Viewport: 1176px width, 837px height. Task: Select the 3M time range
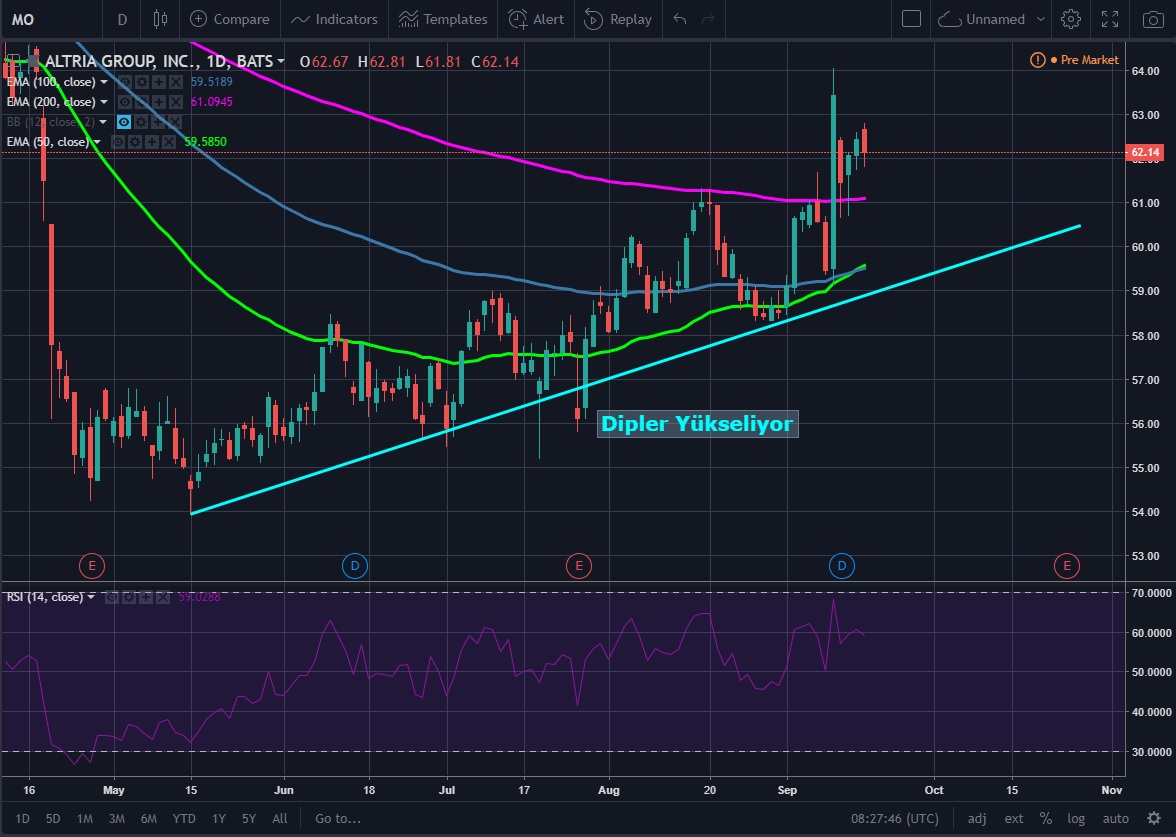(x=116, y=818)
